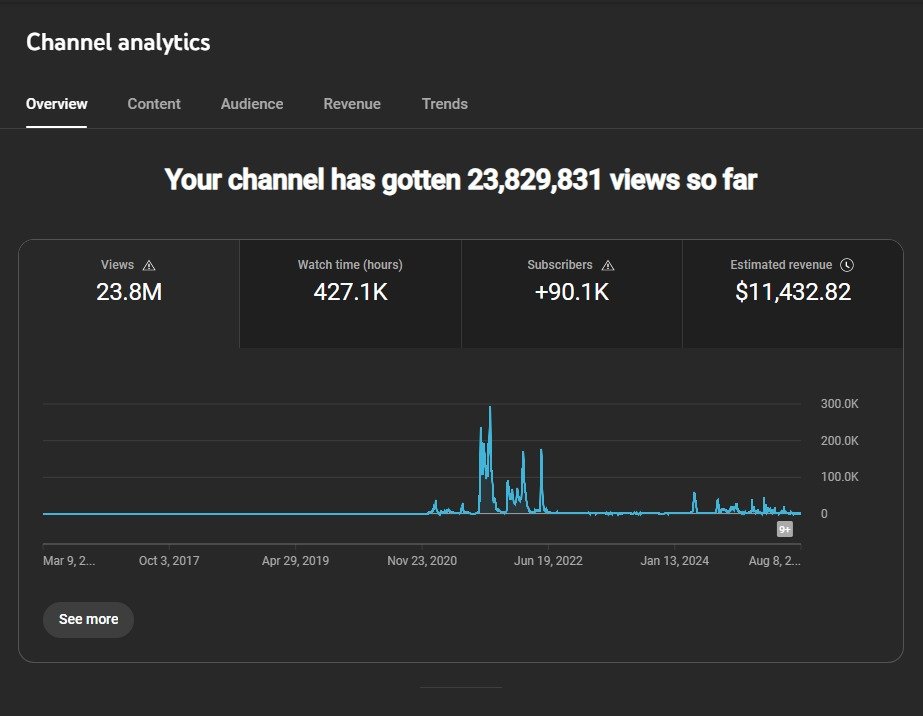
Task: Go to the Revenue tab
Action: point(352,104)
